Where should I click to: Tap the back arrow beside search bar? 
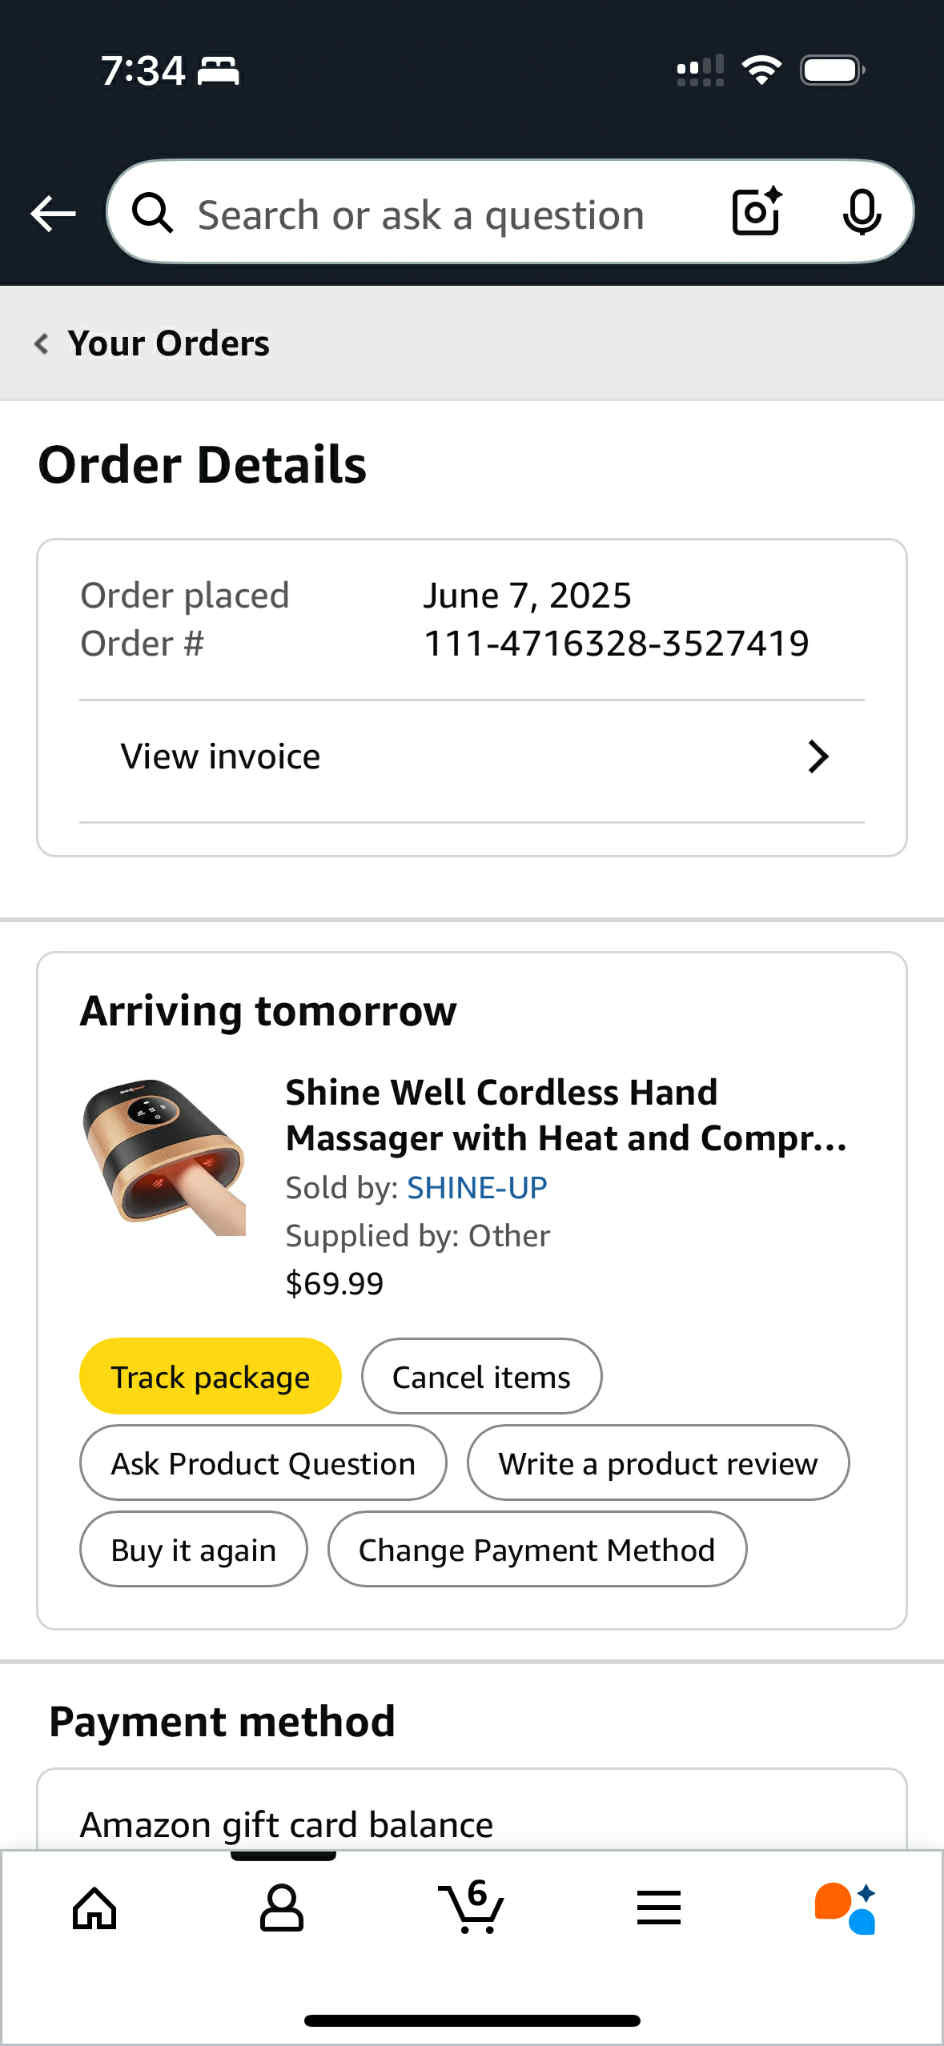tap(53, 213)
